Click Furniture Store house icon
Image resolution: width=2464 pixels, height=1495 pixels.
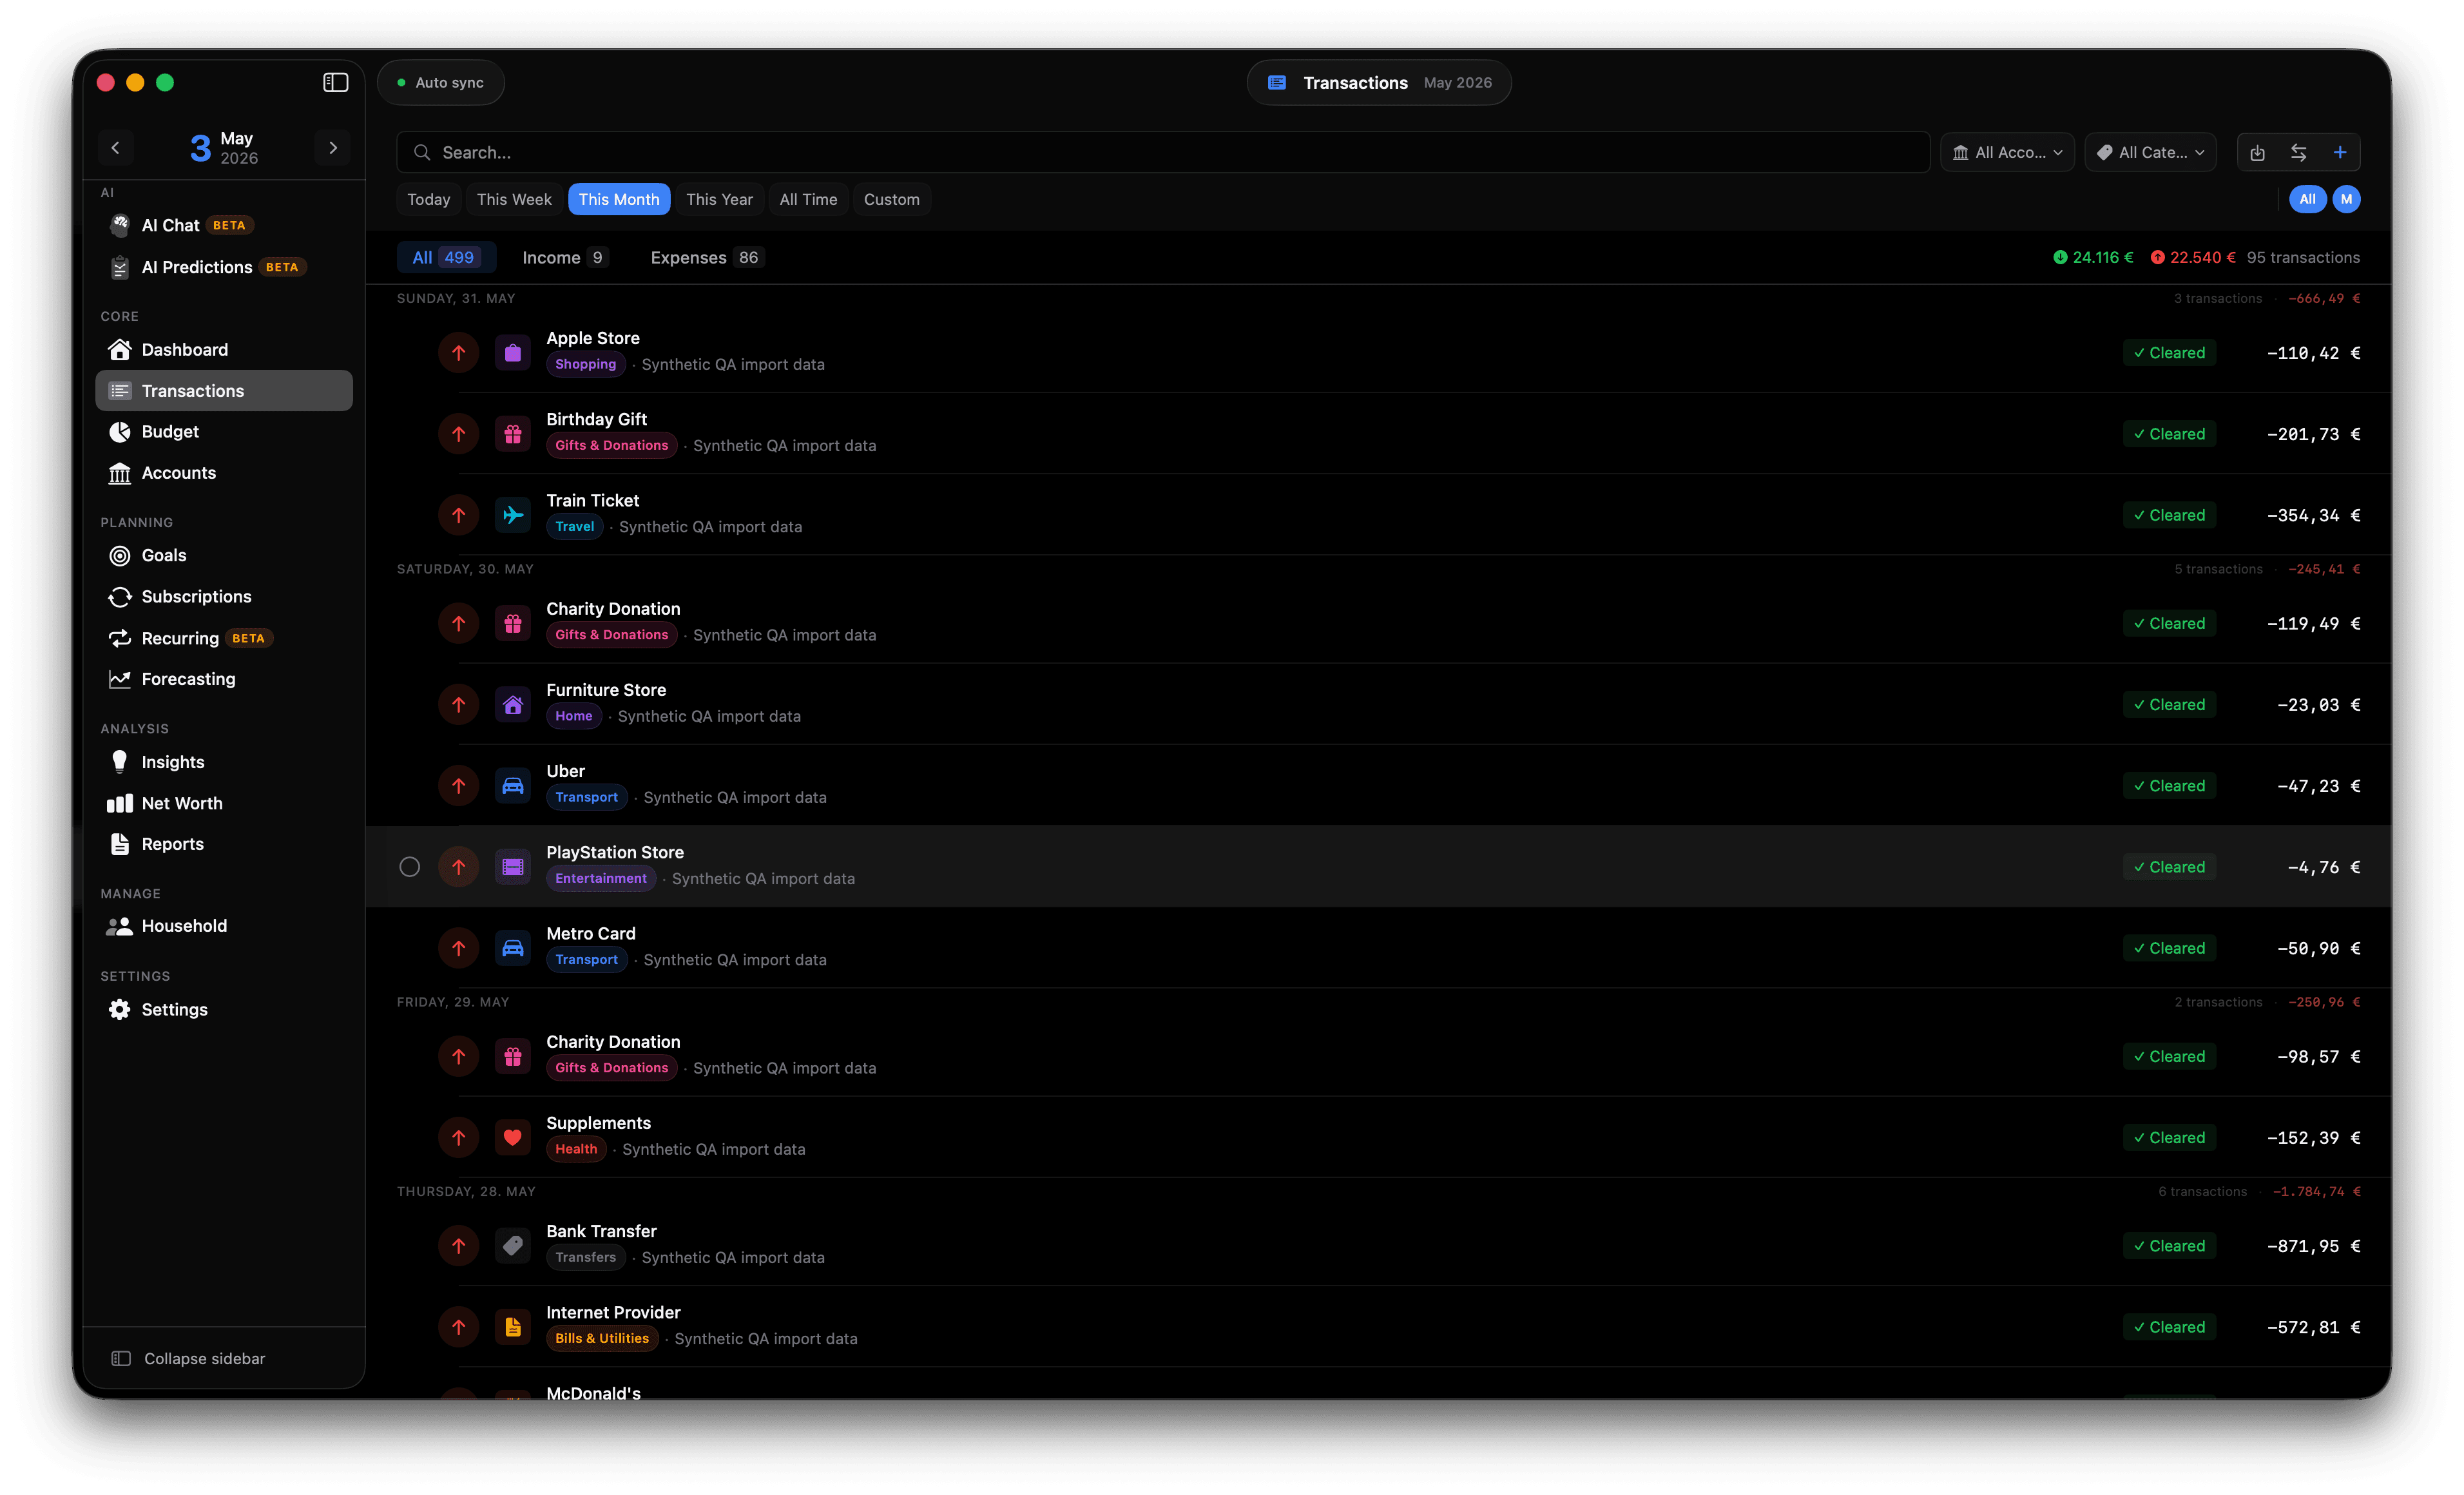513,705
